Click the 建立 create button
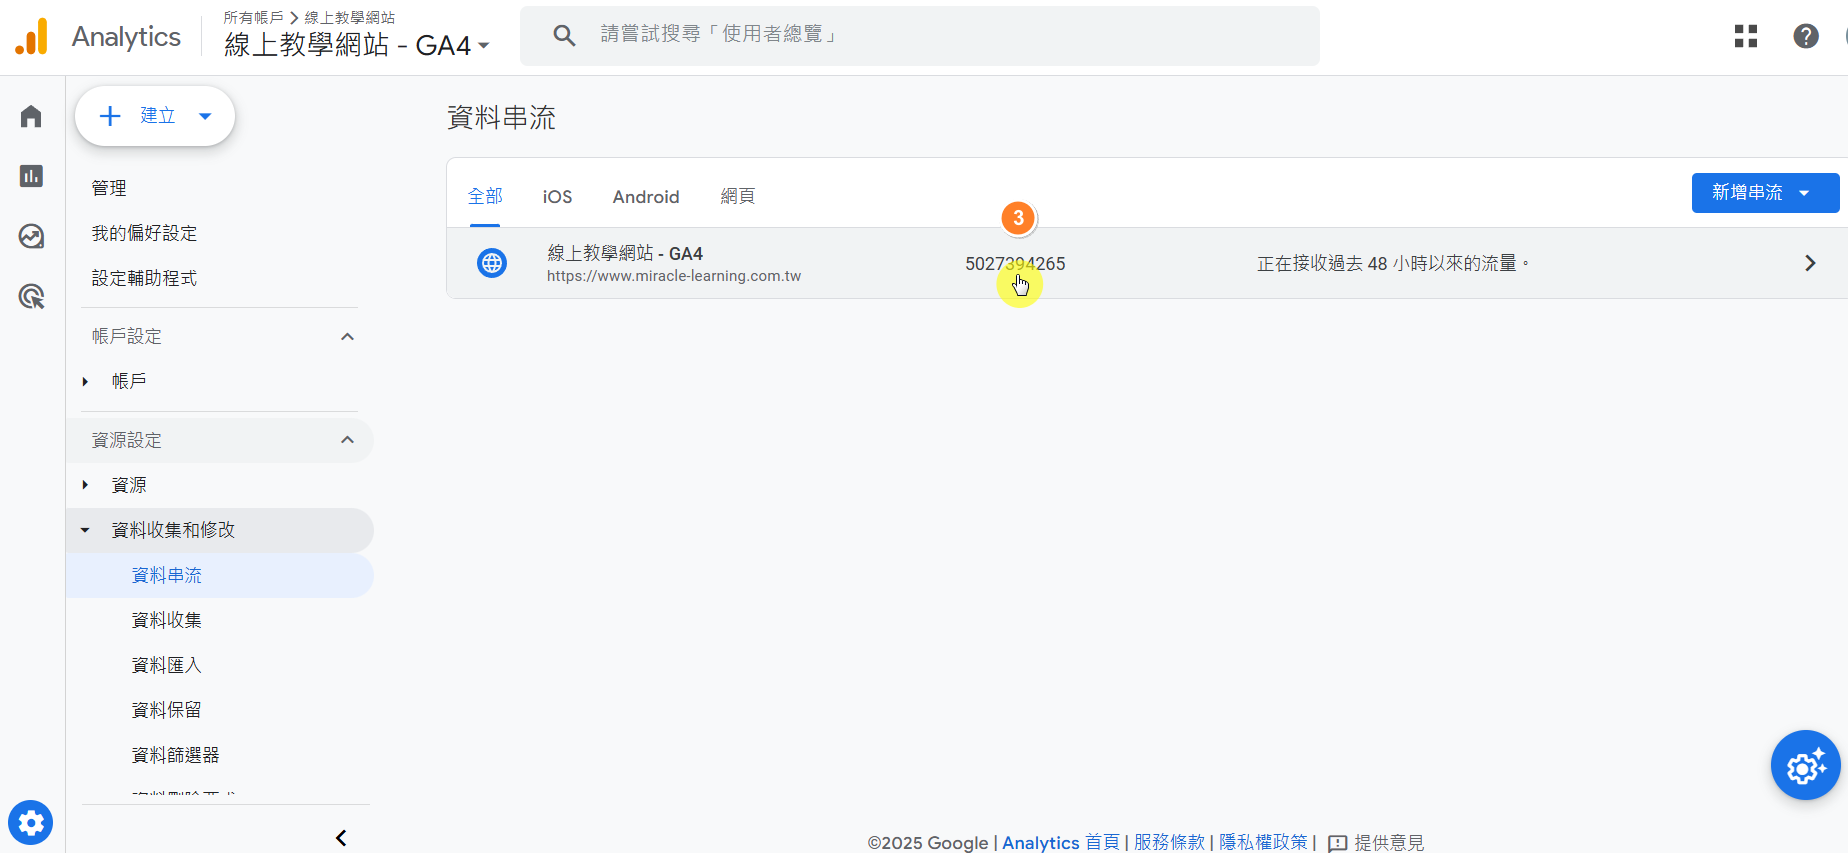The height and width of the screenshot is (853, 1848). pyautogui.click(x=155, y=116)
